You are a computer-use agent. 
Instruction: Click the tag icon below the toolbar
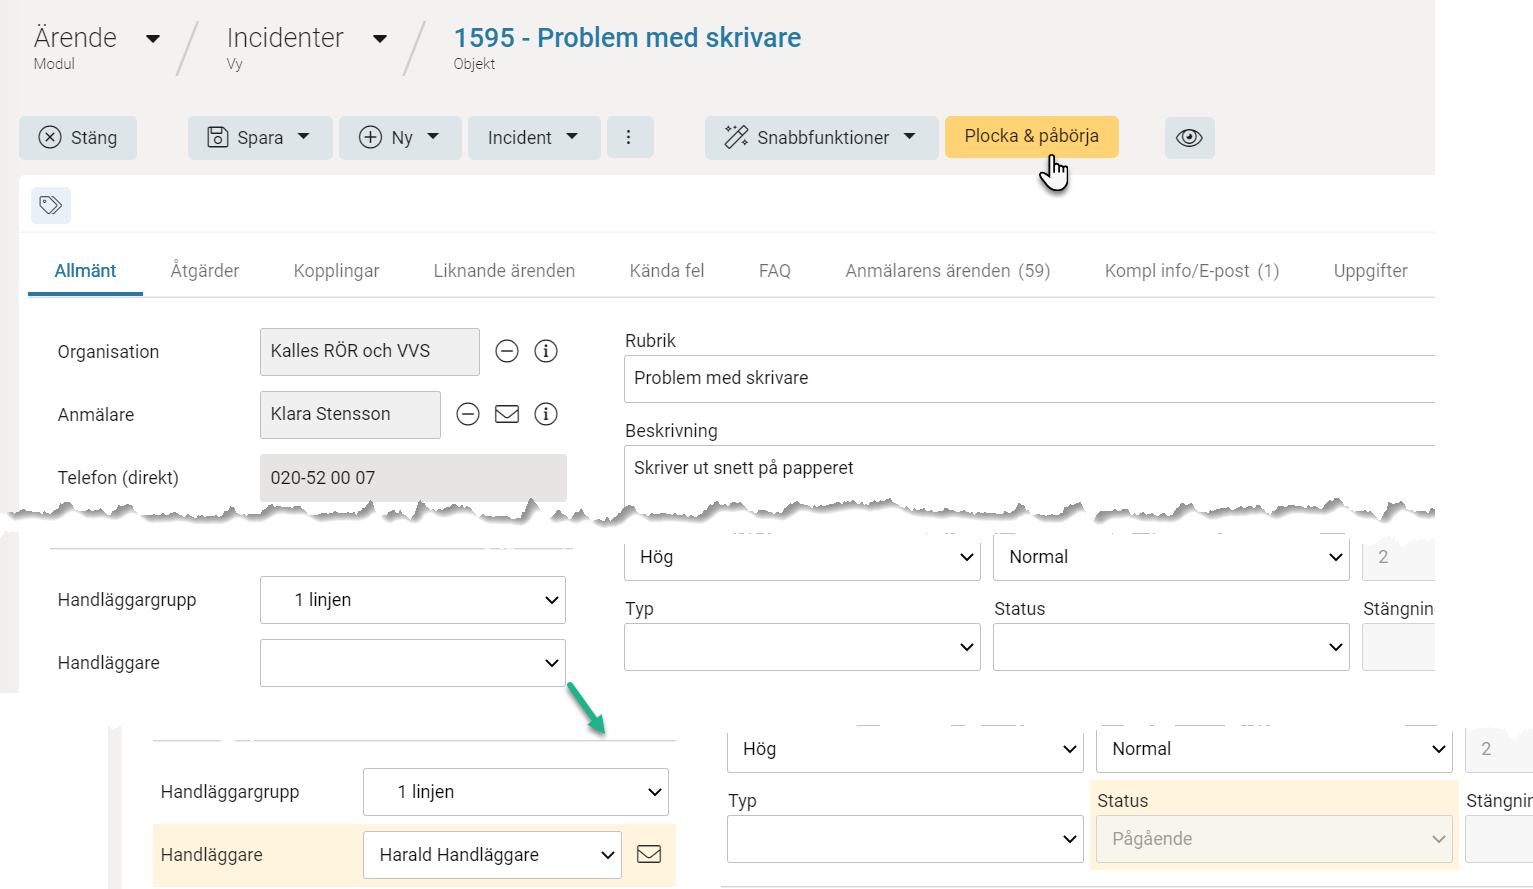(x=50, y=205)
